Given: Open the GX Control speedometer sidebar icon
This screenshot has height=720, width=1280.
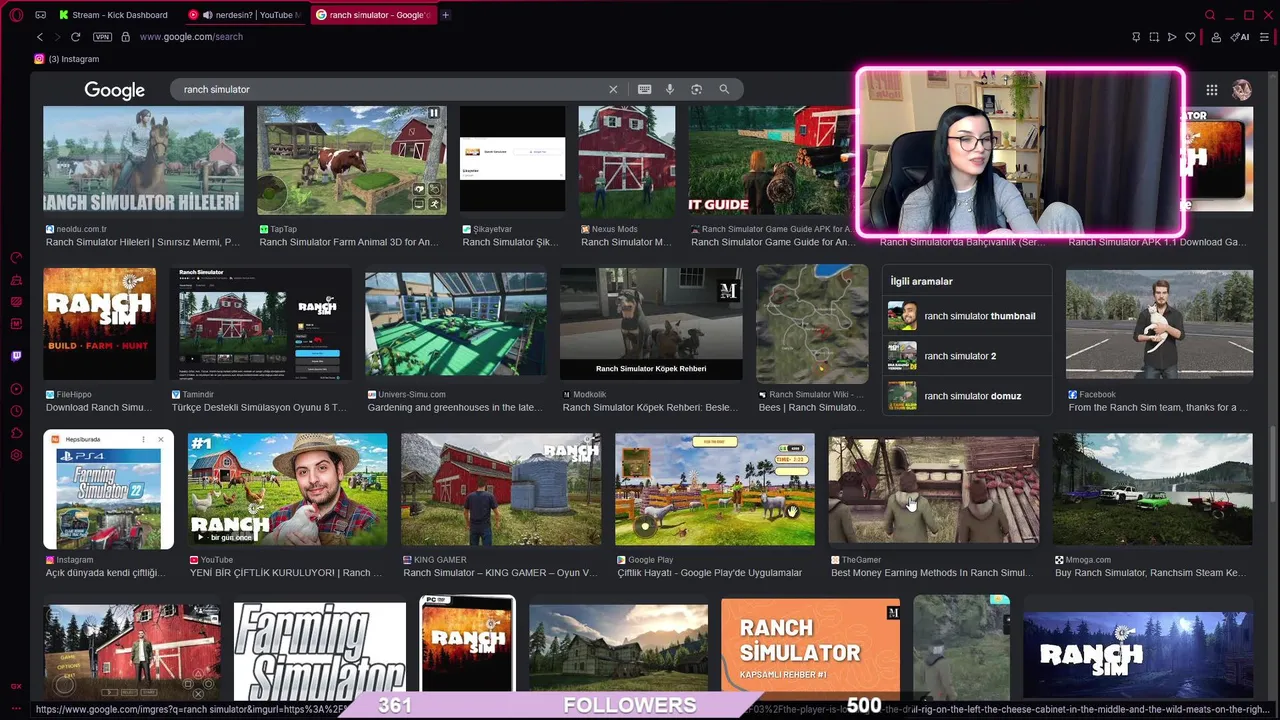Looking at the screenshot, I should tap(16, 258).
